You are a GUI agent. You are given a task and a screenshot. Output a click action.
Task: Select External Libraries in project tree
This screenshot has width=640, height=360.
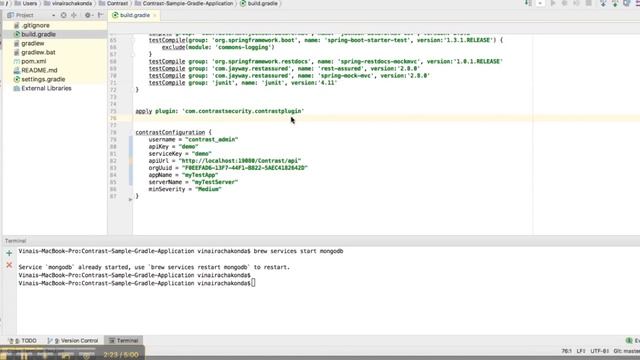click(46, 88)
